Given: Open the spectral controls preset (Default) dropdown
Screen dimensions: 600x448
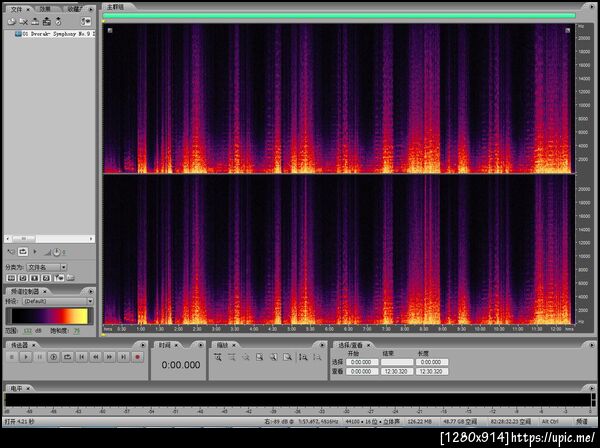Looking at the screenshot, I should 53,299.
